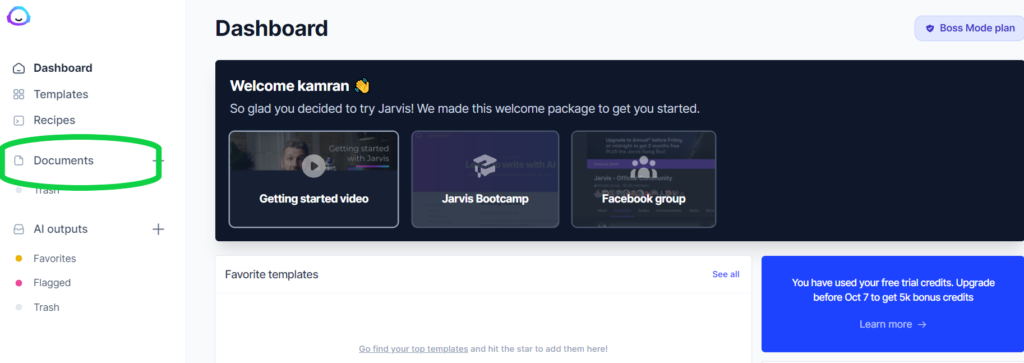
Task: Click the Favorite templates heading
Action: tap(272, 274)
